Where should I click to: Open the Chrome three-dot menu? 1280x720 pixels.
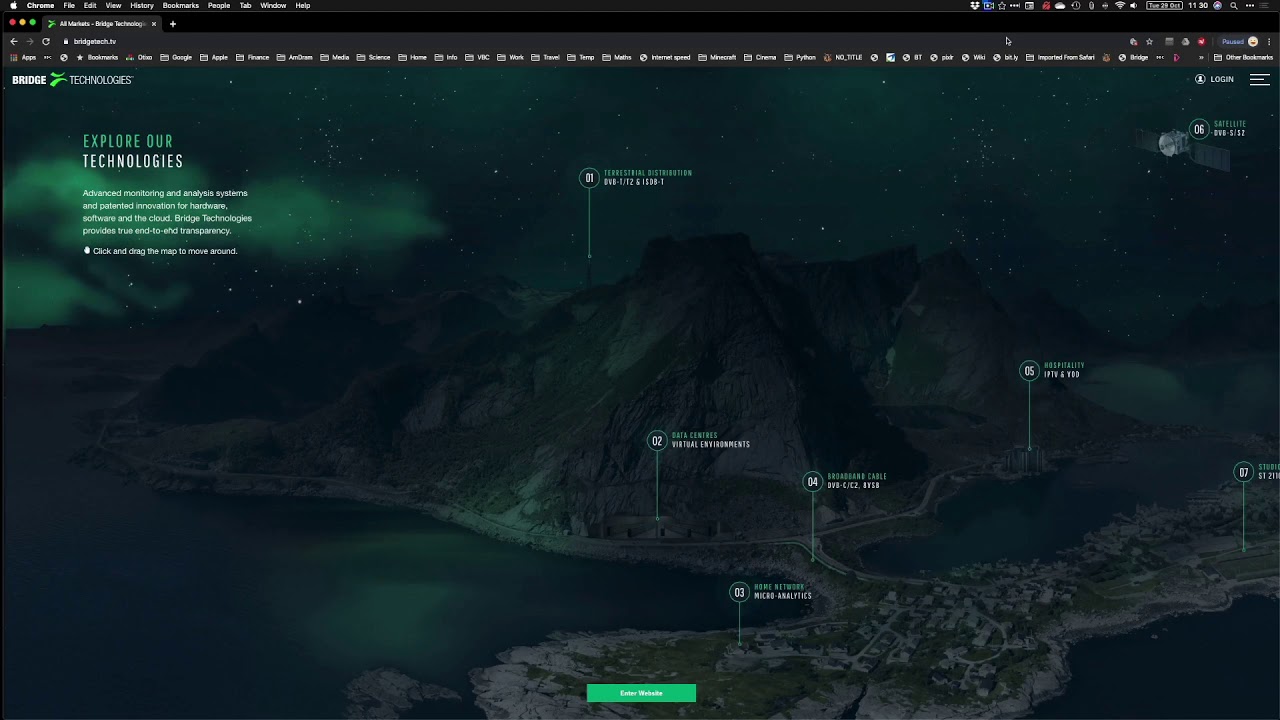[1269, 41]
